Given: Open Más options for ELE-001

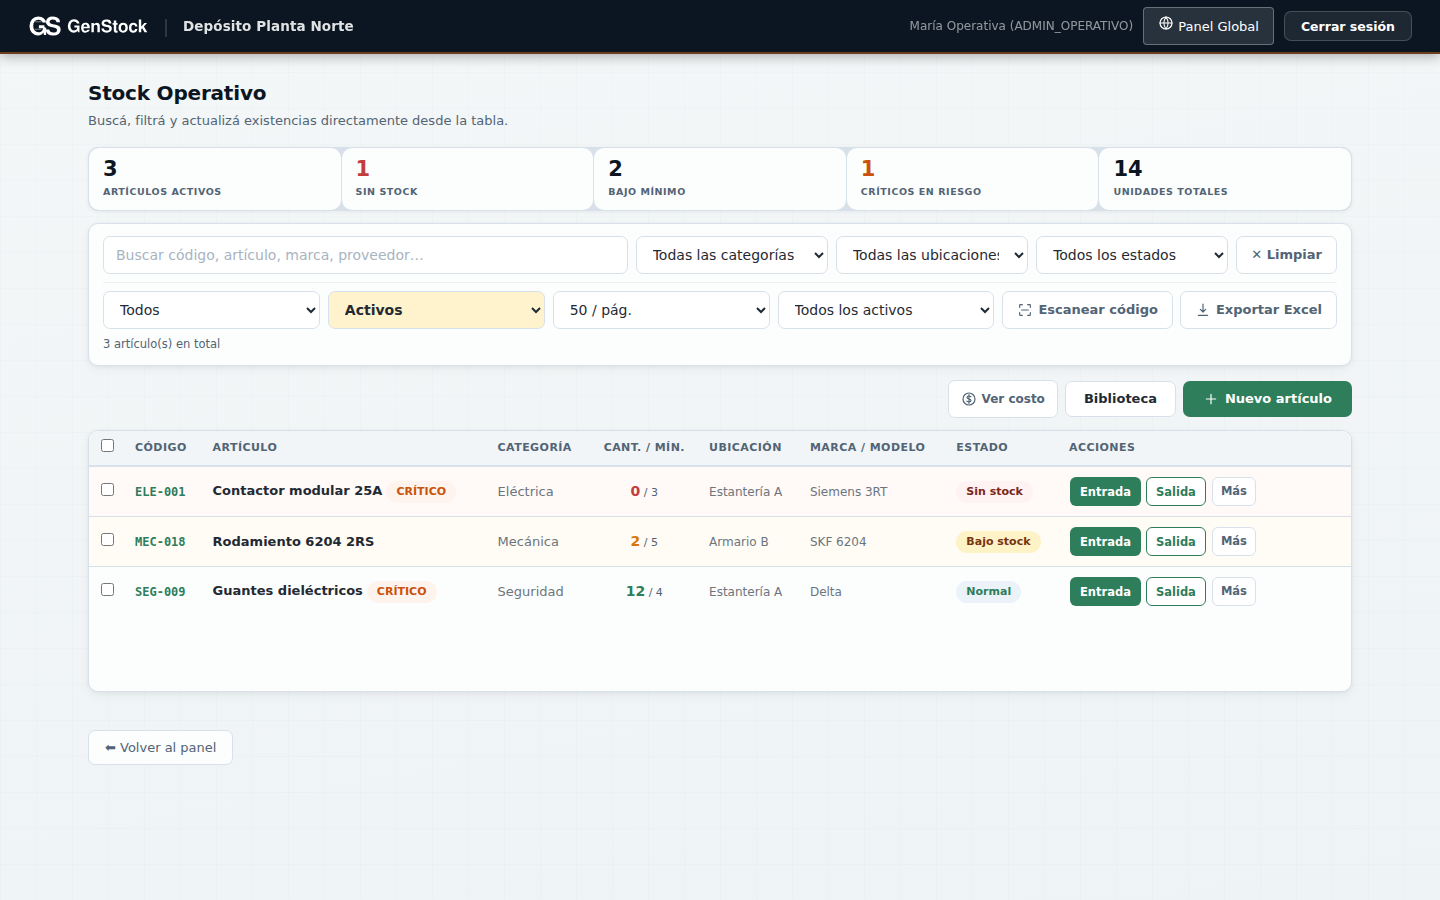Looking at the screenshot, I should pyautogui.click(x=1234, y=491).
